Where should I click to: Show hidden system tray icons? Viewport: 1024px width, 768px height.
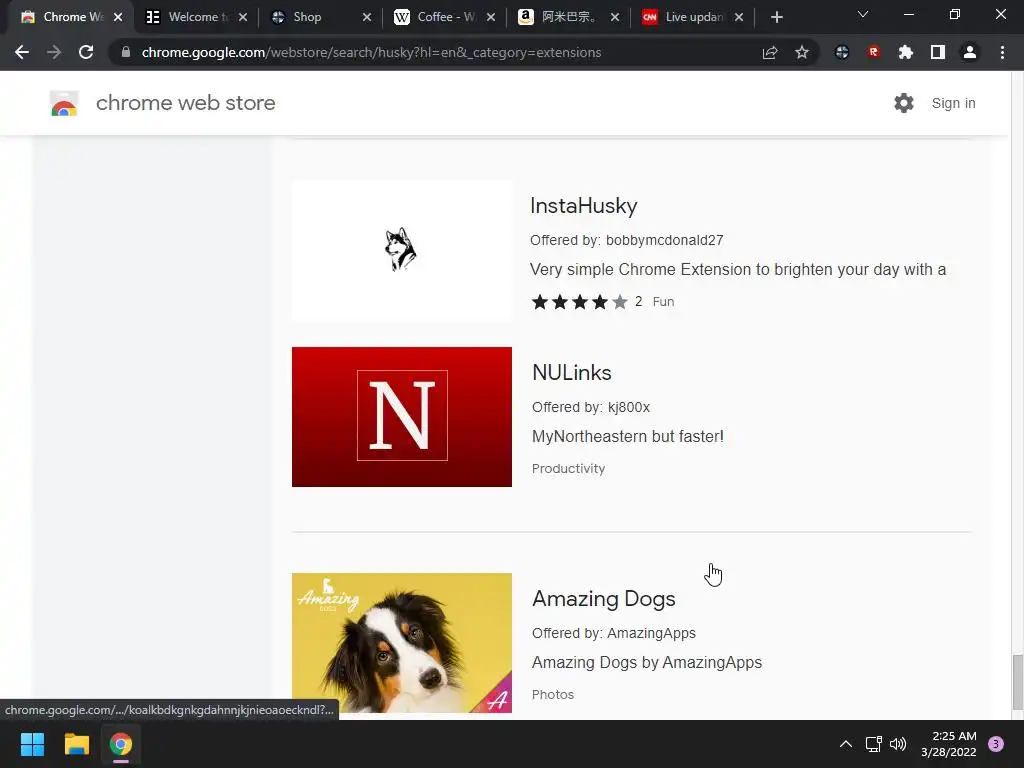click(846, 744)
